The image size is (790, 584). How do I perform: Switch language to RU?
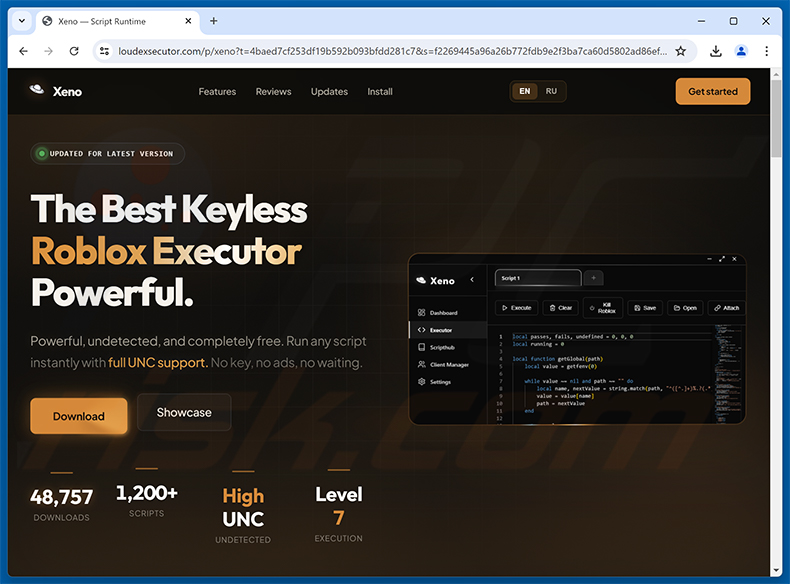point(551,91)
